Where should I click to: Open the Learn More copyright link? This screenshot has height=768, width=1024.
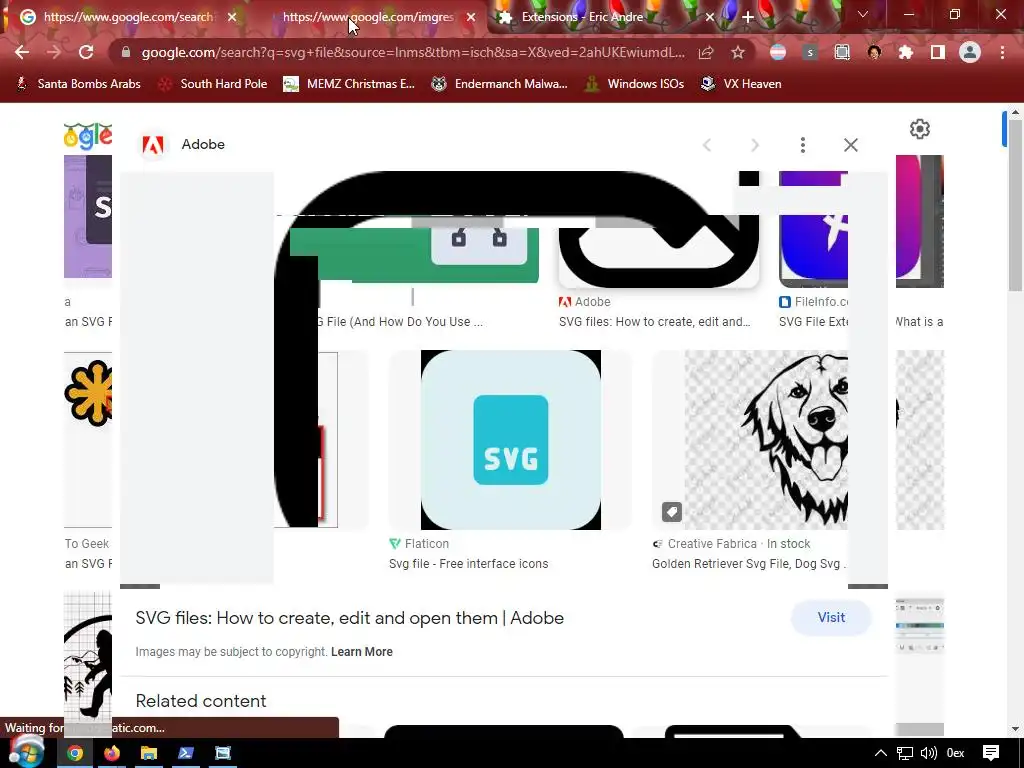pyautogui.click(x=362, y=652)
